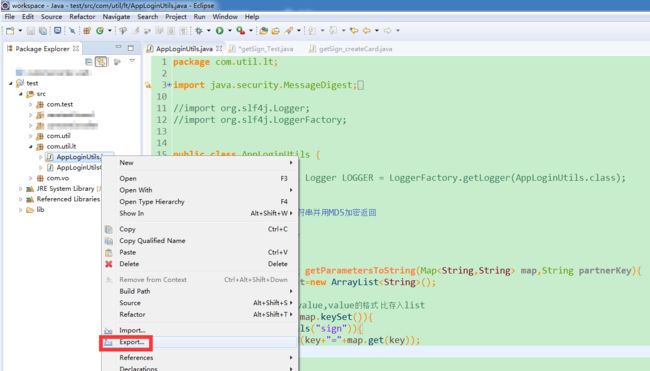Click the External Tools run icon
Viewport: 650px width, 371px height.
(x=240, y=31)
